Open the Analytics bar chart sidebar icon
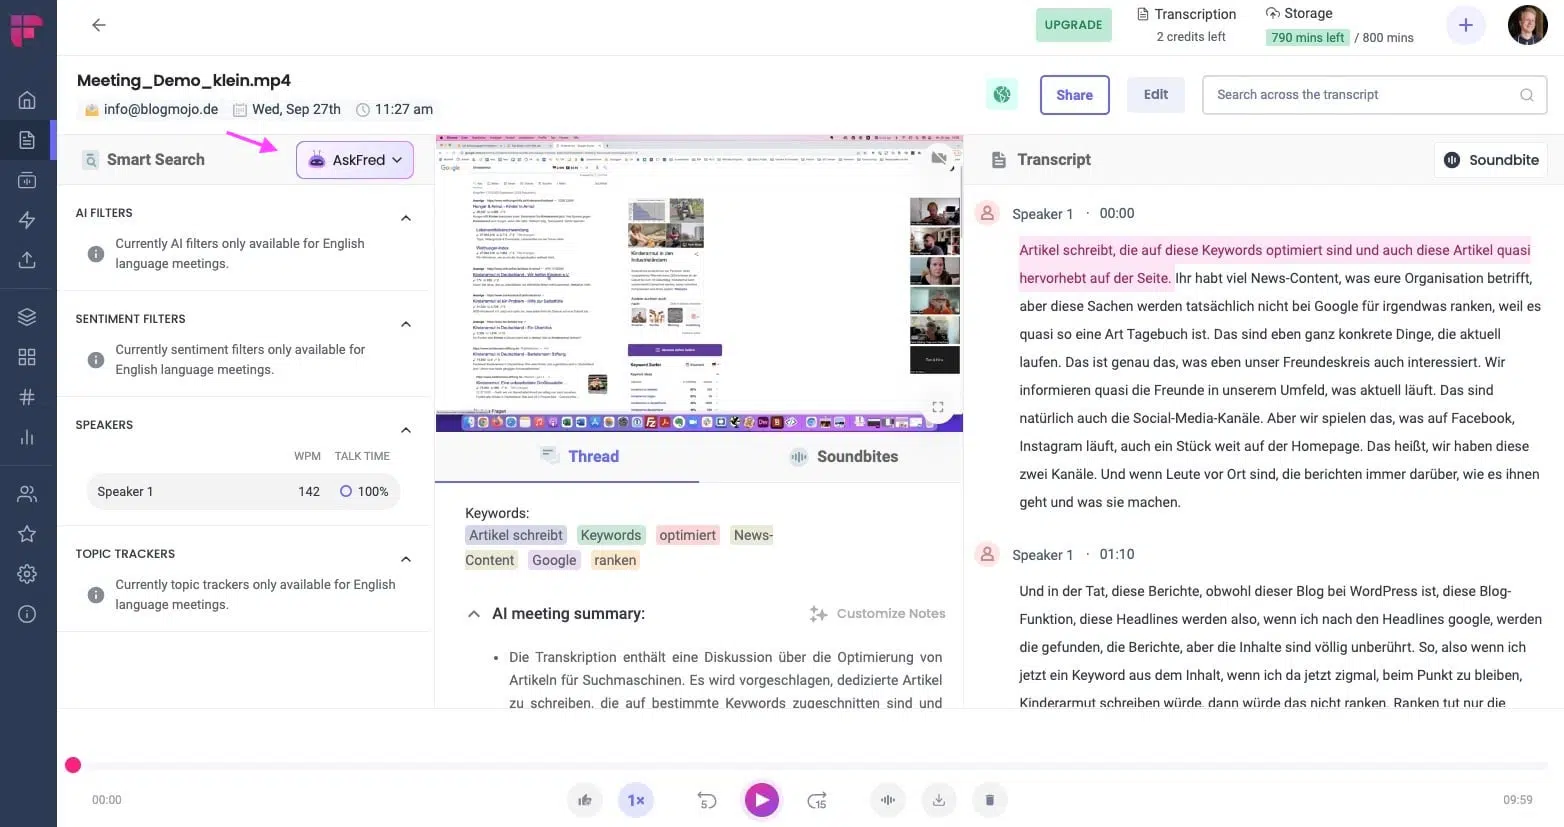Viewport: 1564px width, 827px height. coord(27,437)
